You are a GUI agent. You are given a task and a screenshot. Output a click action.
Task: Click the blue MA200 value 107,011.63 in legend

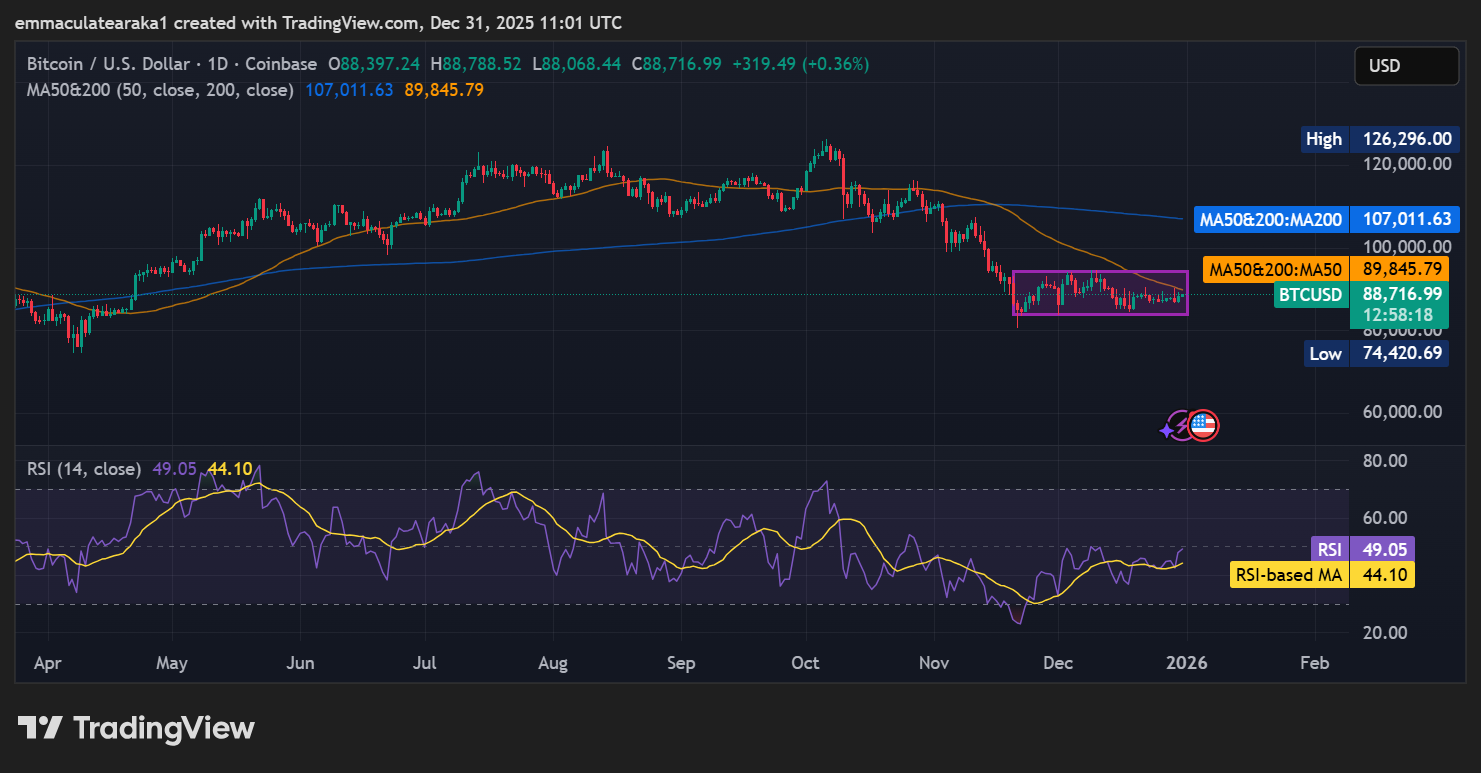(349, 90)
